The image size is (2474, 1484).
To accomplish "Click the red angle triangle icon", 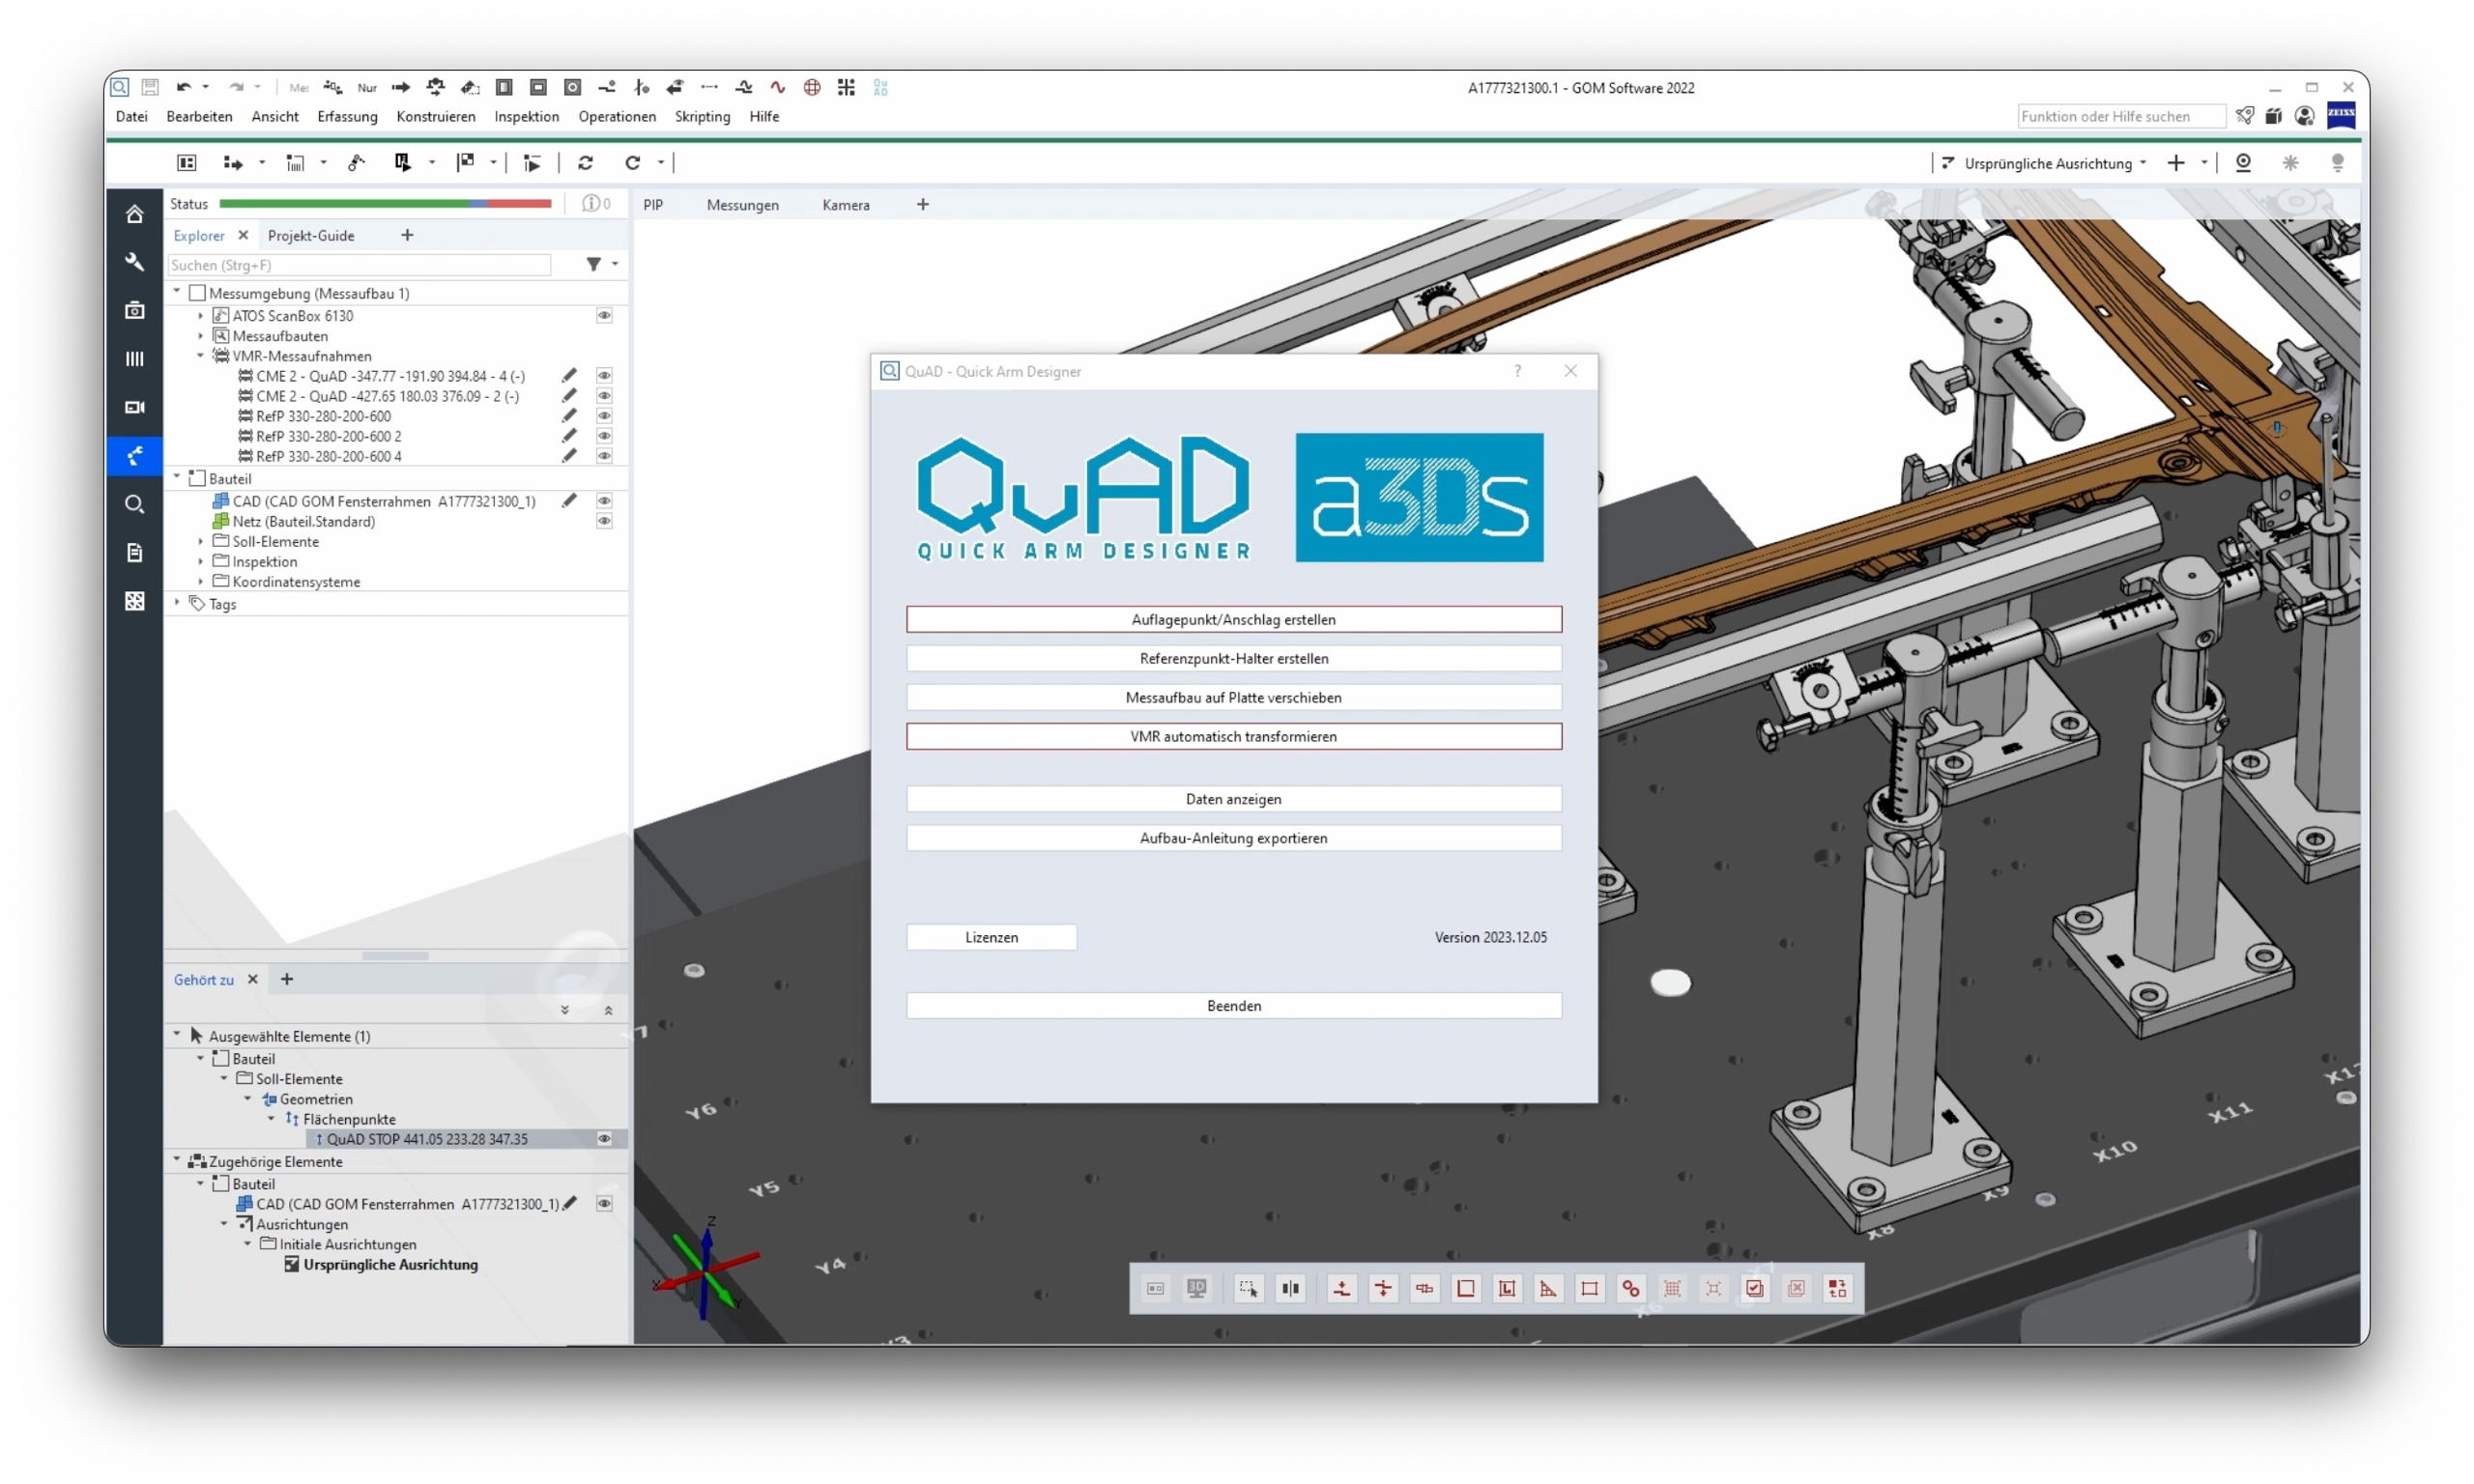I will point(1547,1288).
